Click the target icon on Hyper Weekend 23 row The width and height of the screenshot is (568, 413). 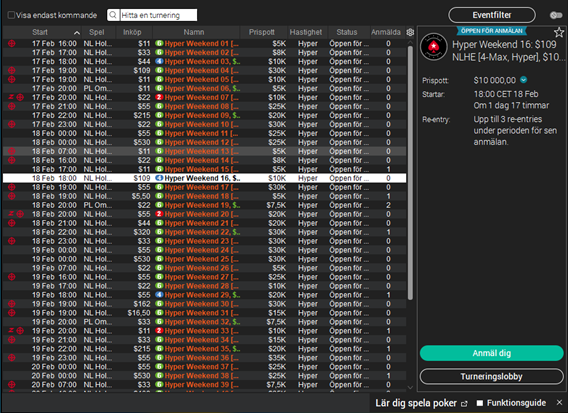(x=12, y=241)
